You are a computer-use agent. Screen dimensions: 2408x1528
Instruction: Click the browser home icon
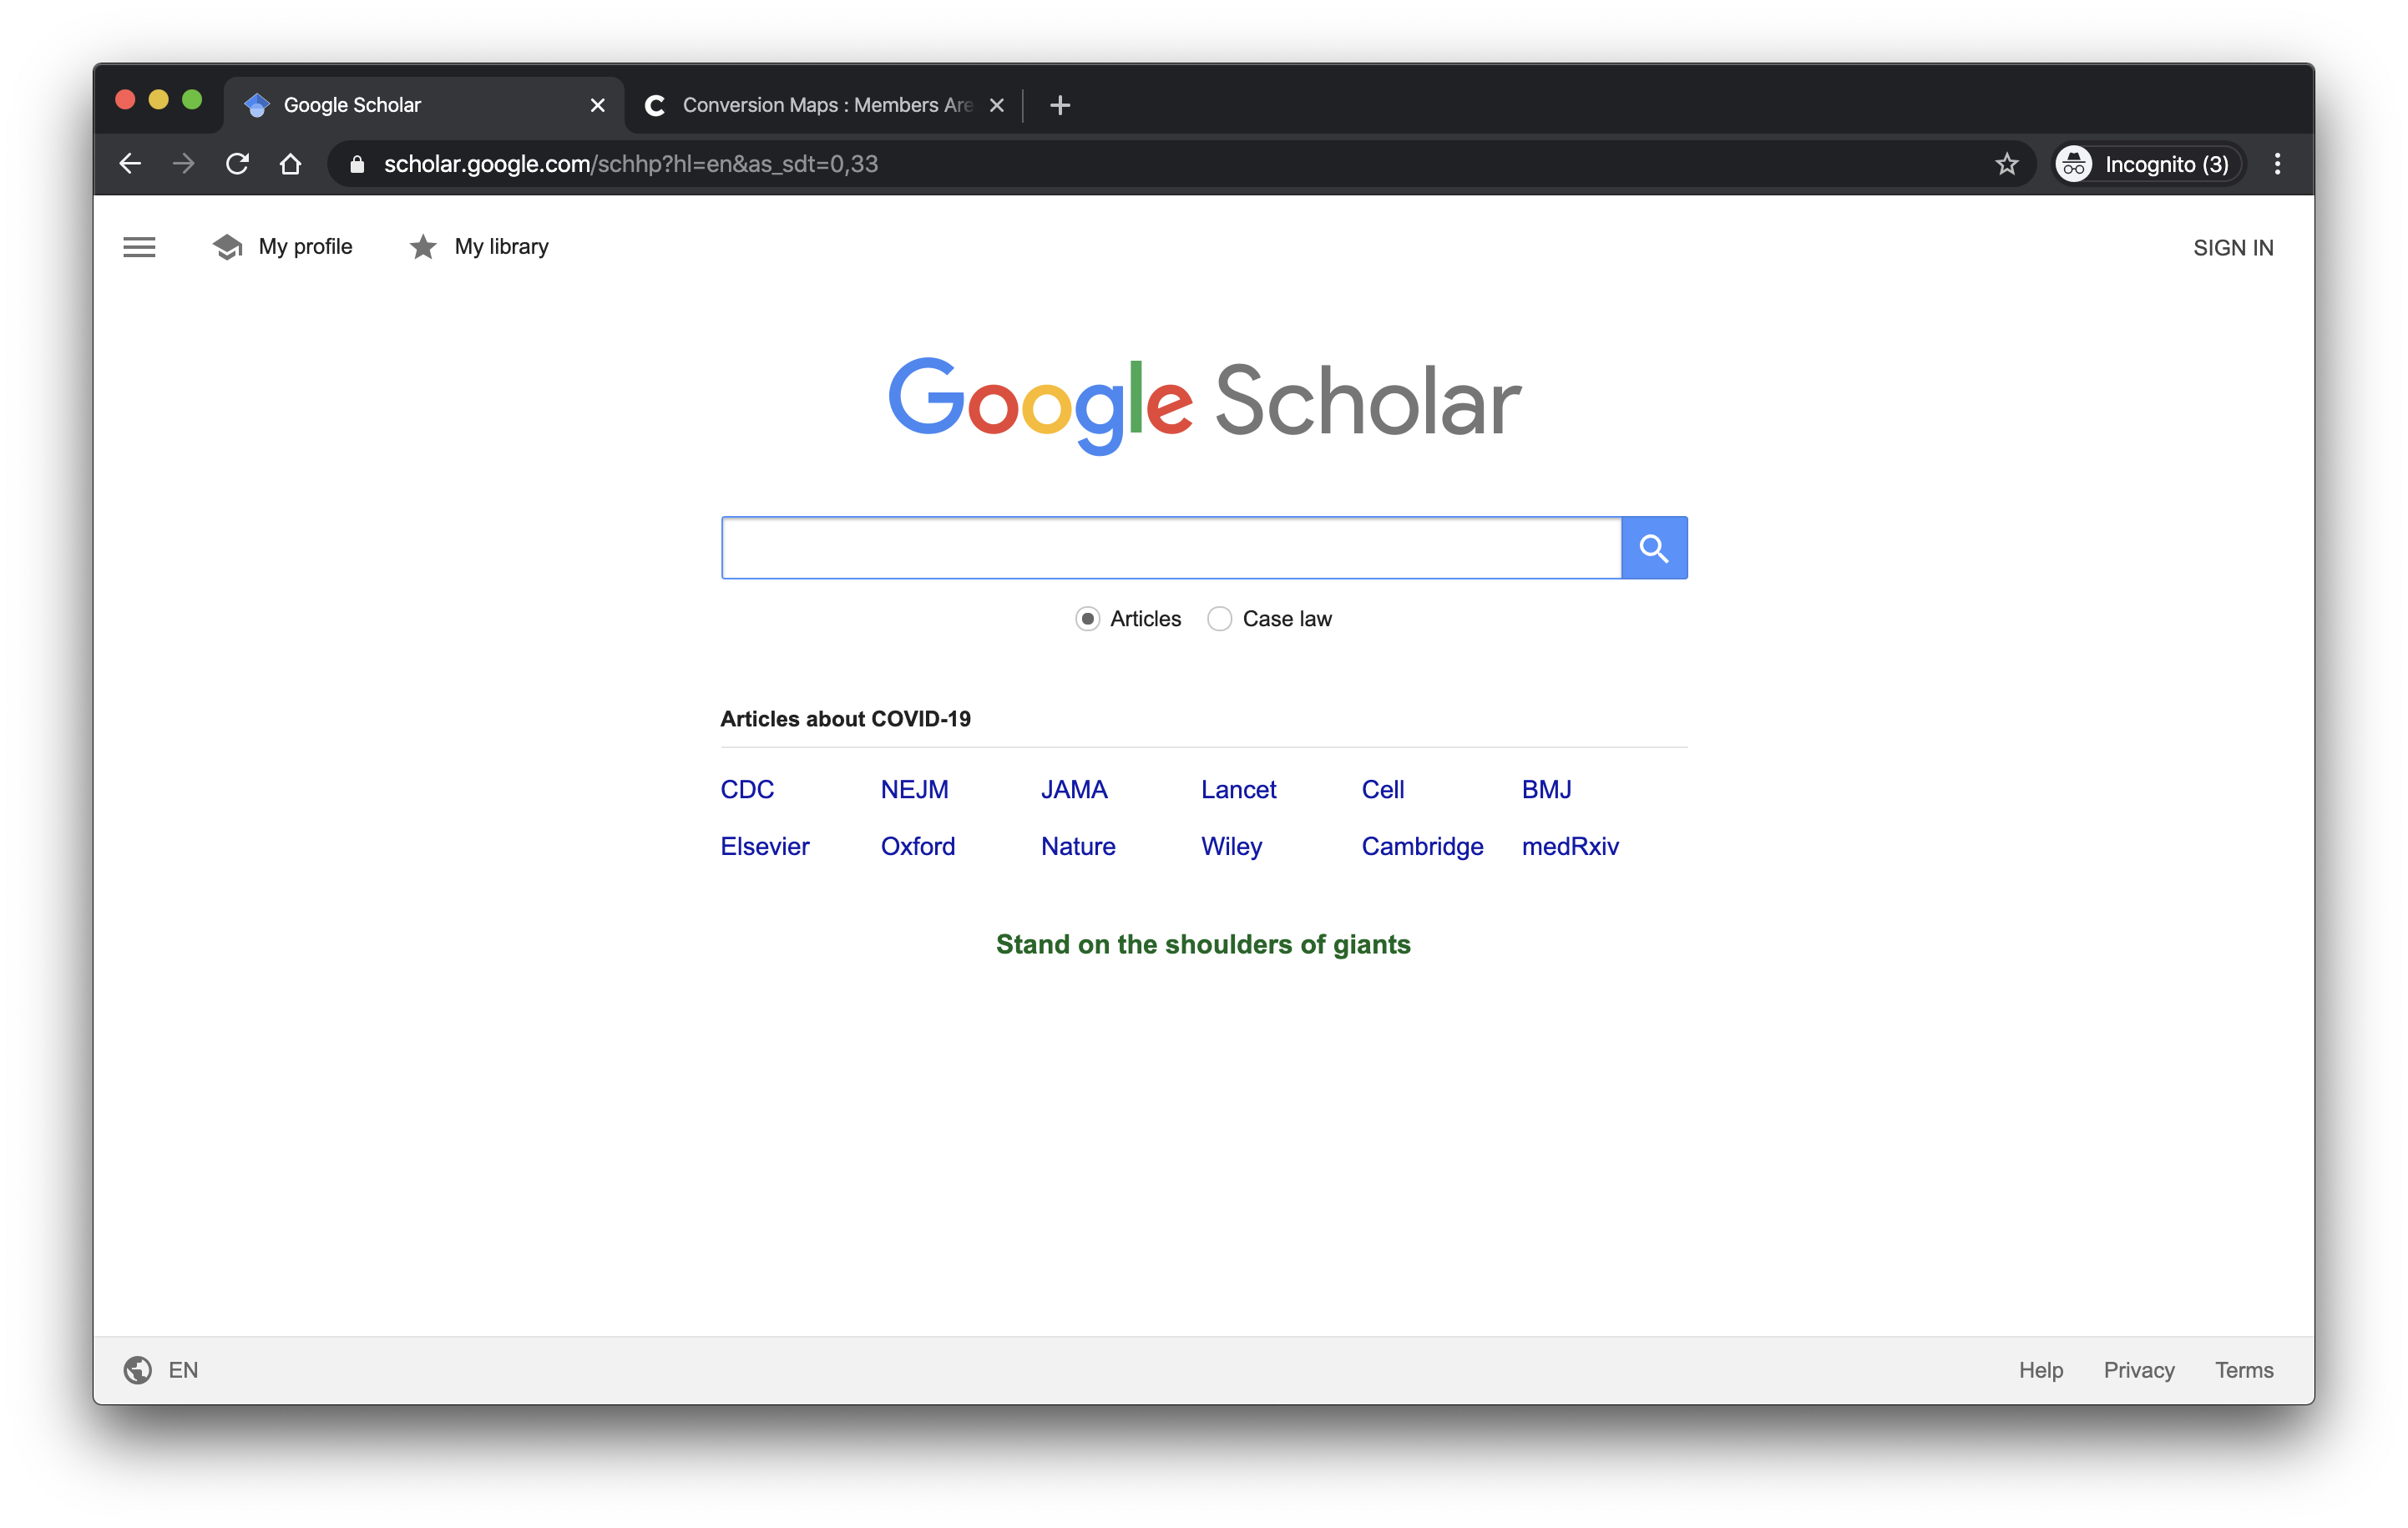[291, 163]
